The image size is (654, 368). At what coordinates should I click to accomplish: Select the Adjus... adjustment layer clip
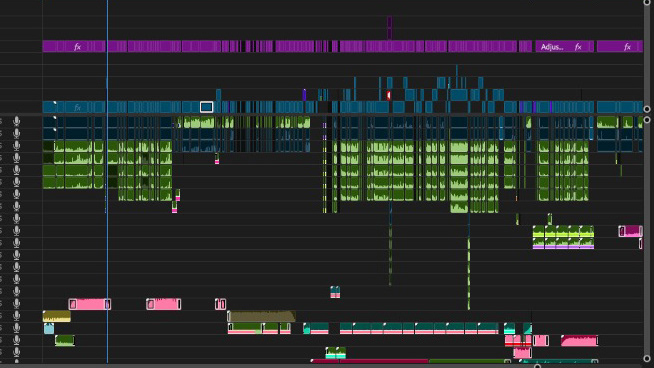click(x=564, y=46)
